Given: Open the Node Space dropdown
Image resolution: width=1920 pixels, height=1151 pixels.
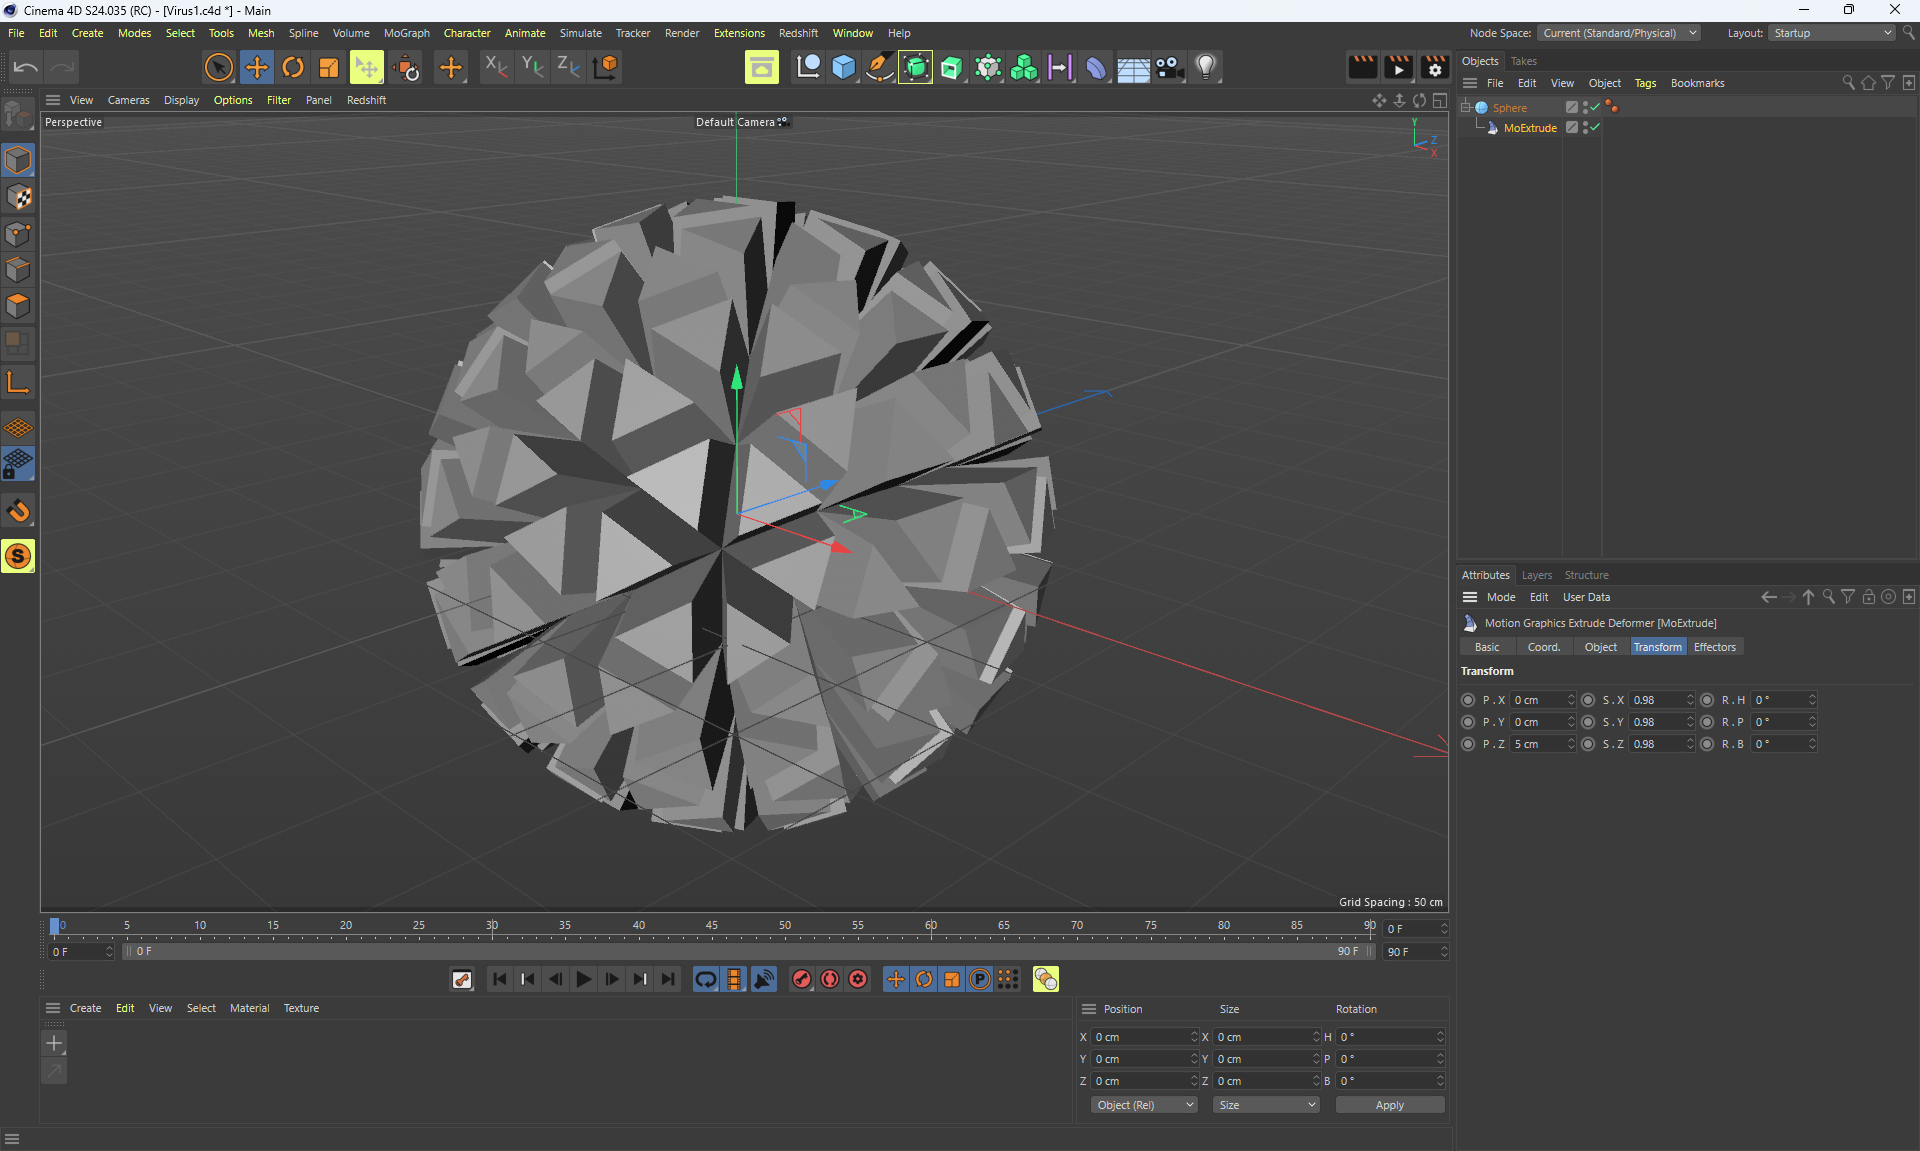Looking at the screenshot, I should pos(1618,33).
